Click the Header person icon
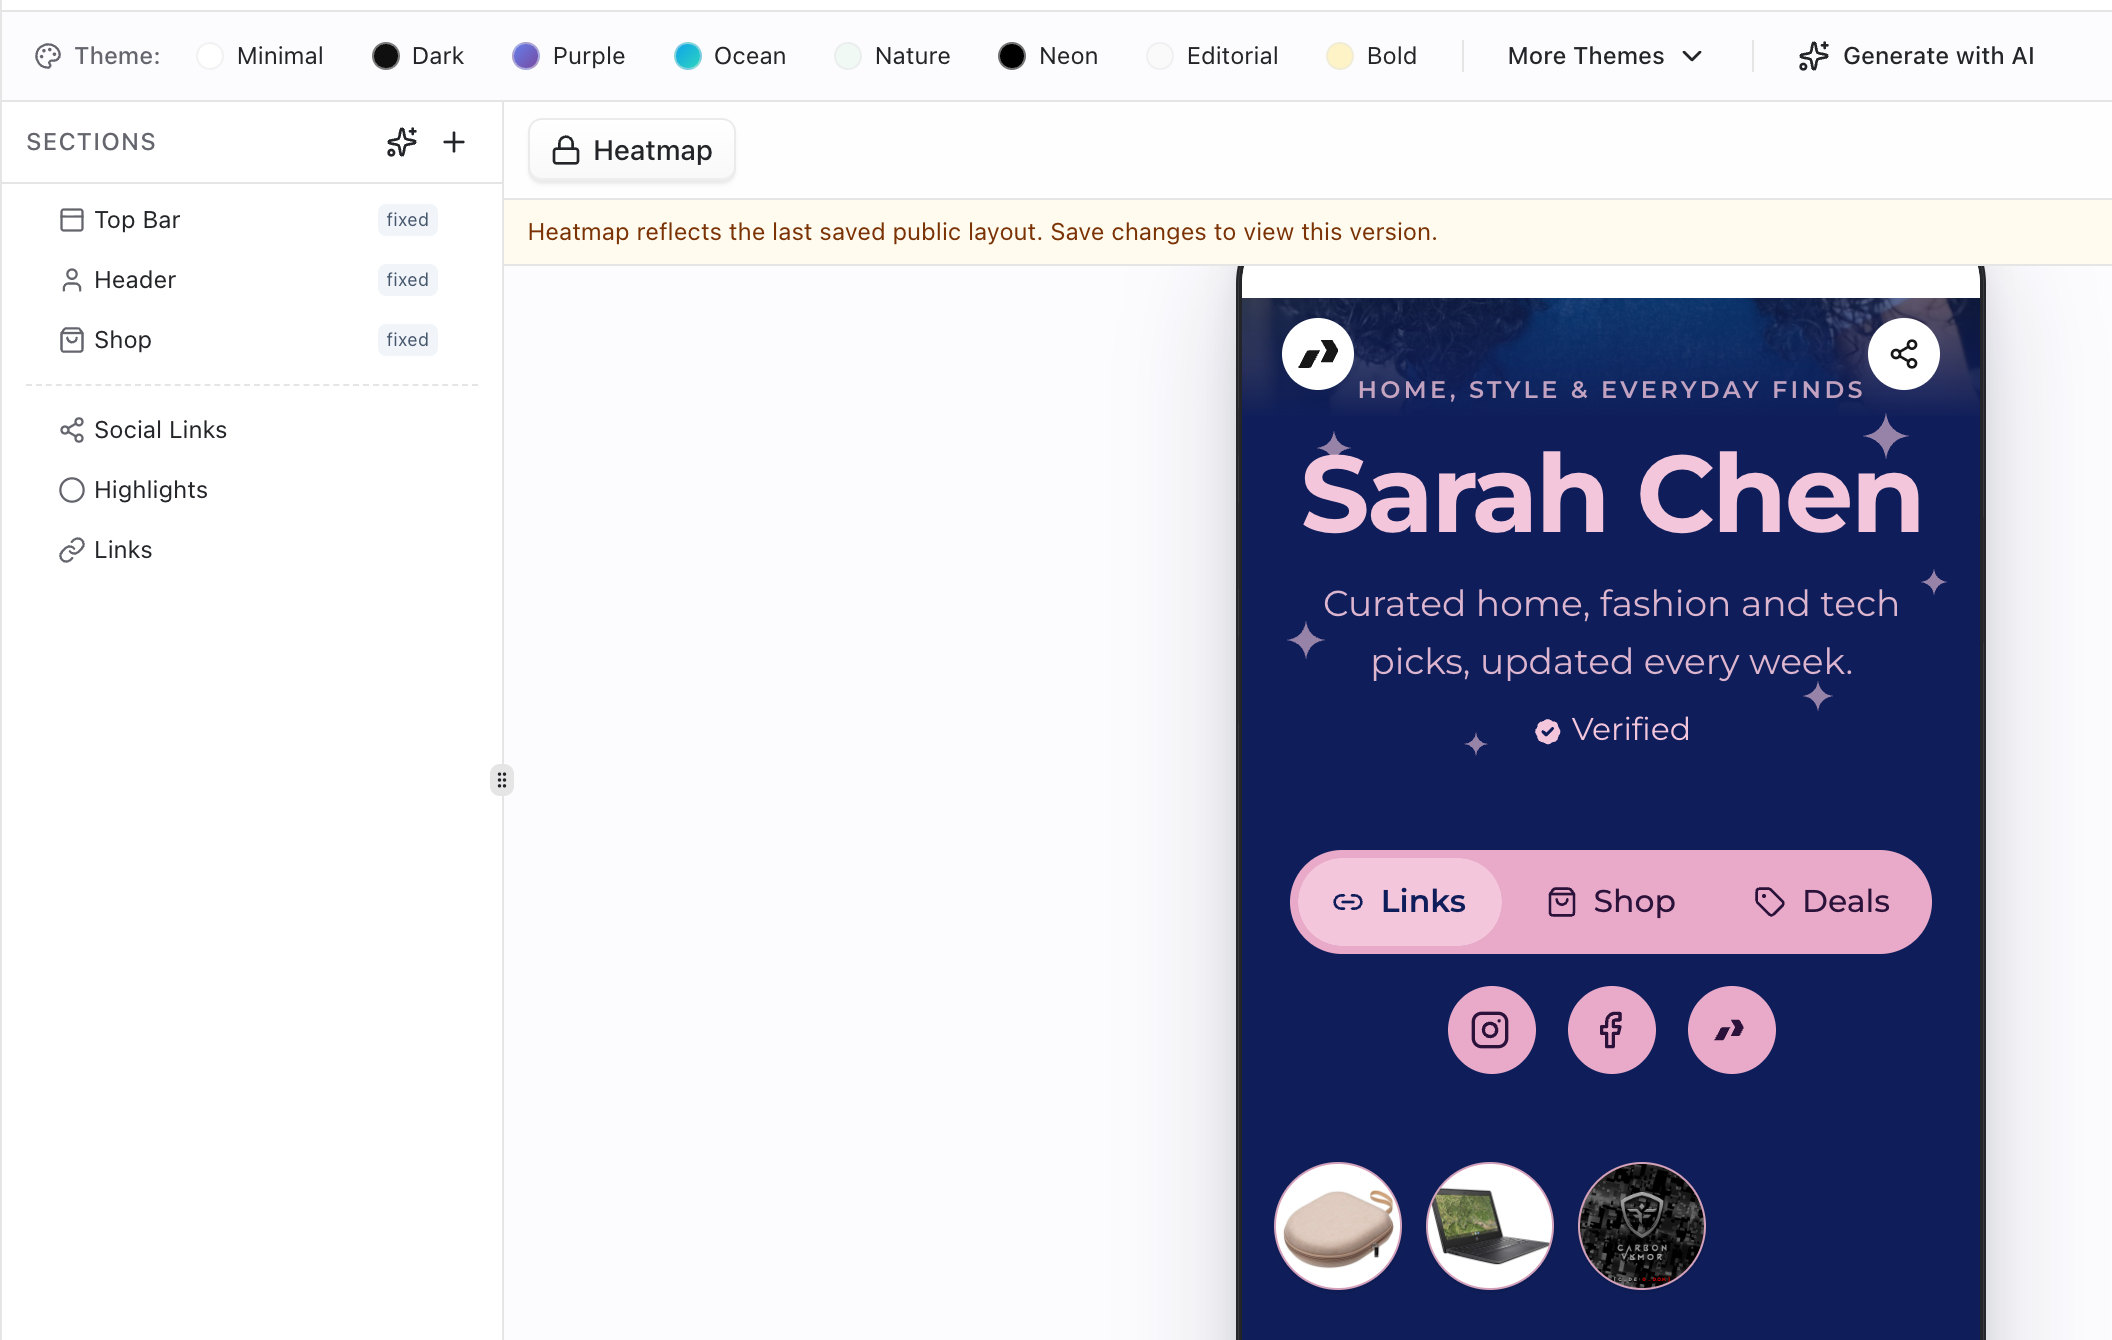This screenshot has width=2112, height=1340. click(x=71, y=280)
